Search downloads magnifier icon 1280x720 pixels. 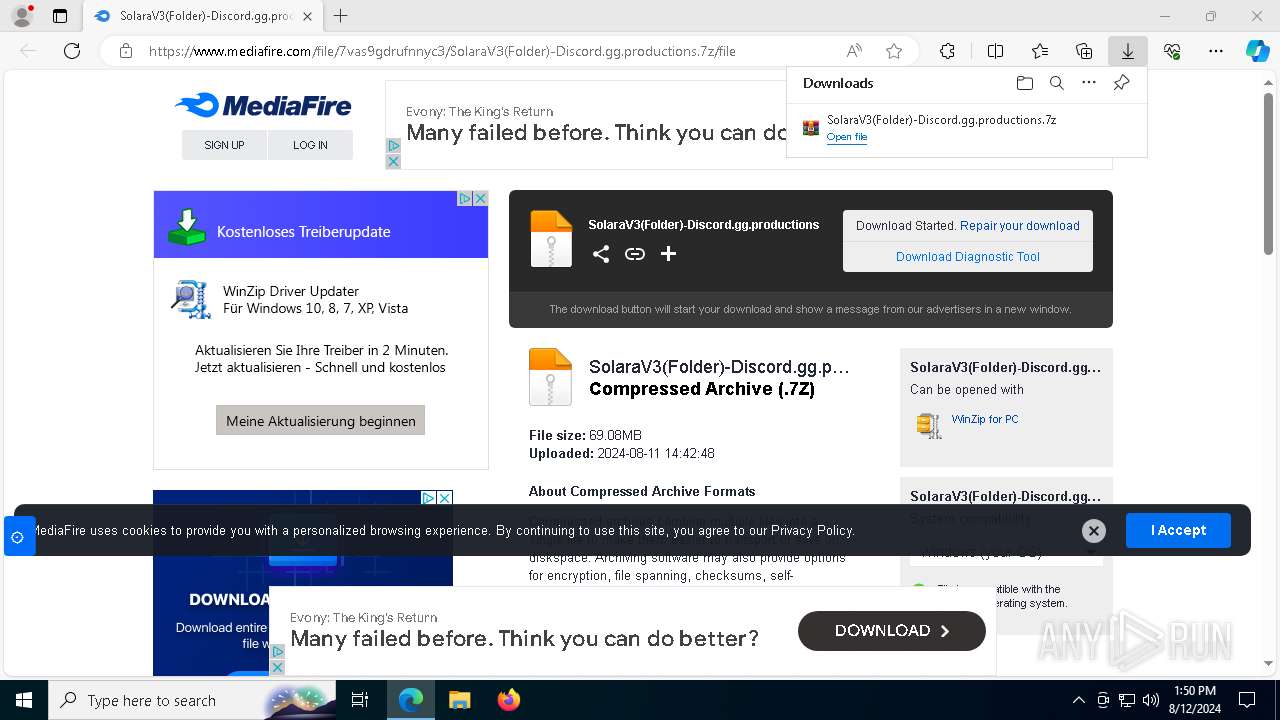[x=1057, y=83]
